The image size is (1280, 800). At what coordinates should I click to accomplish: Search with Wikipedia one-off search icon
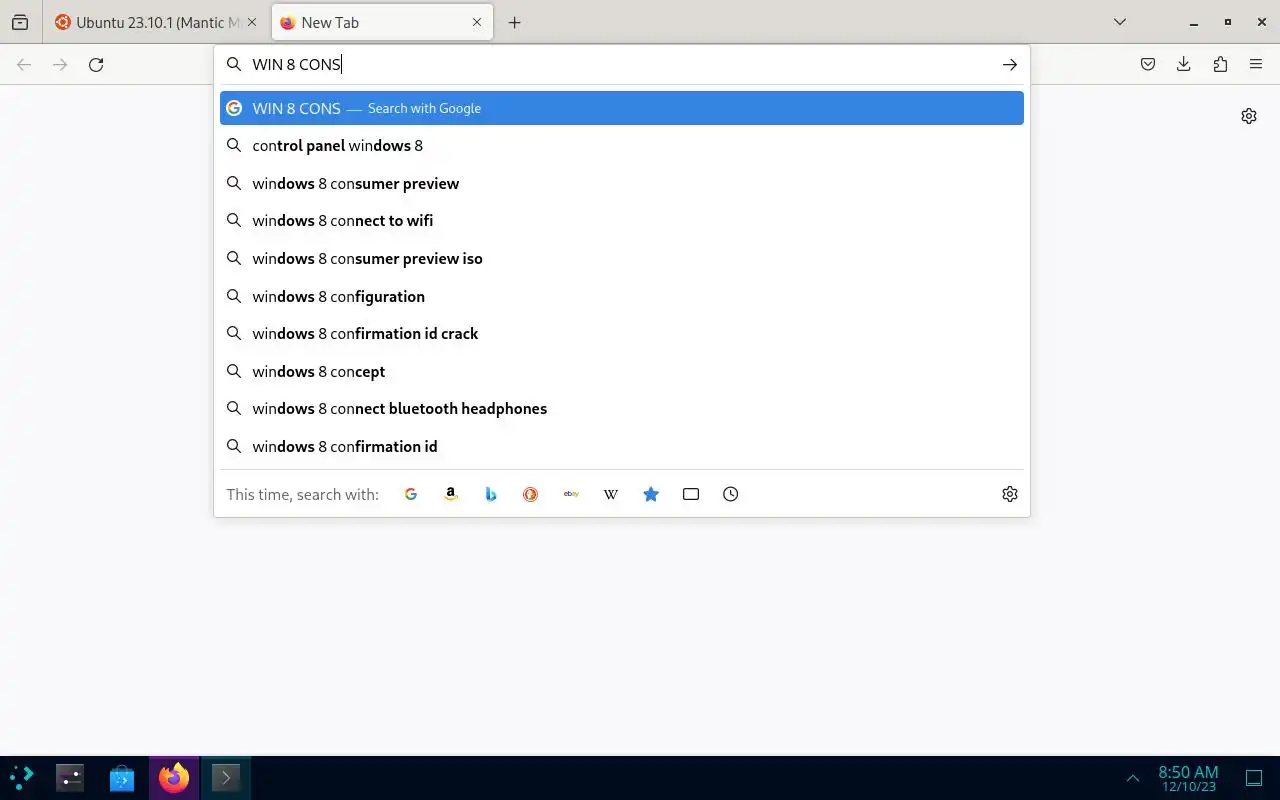611,494
